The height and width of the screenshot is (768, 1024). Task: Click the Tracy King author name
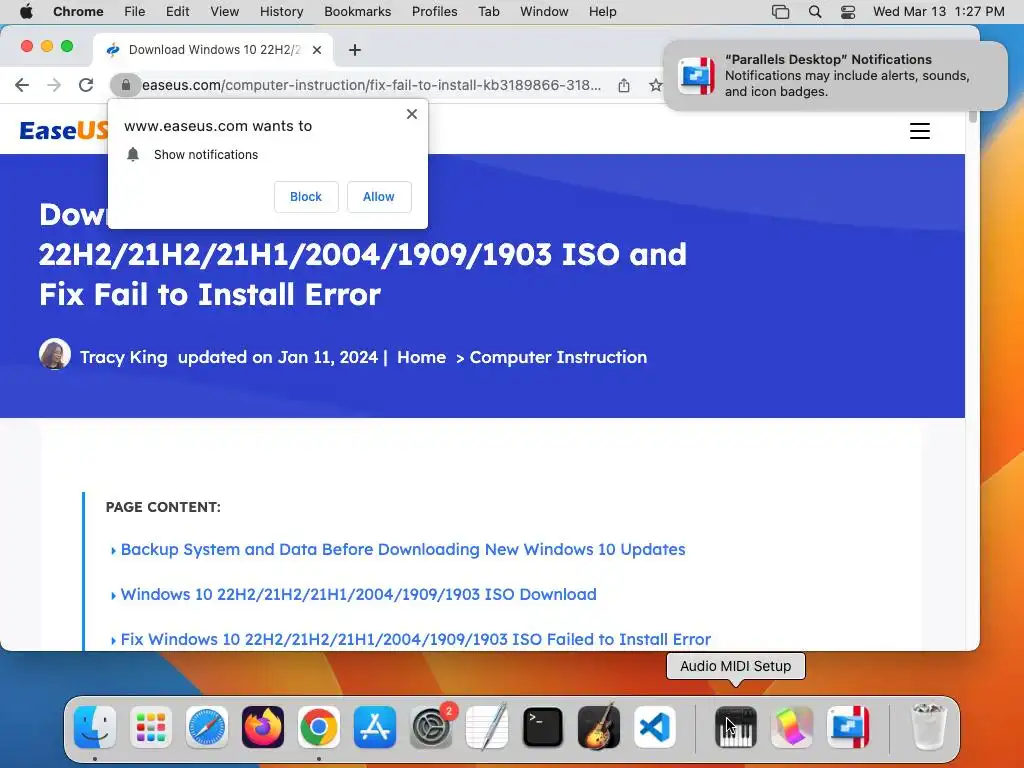tap(123, 357)
